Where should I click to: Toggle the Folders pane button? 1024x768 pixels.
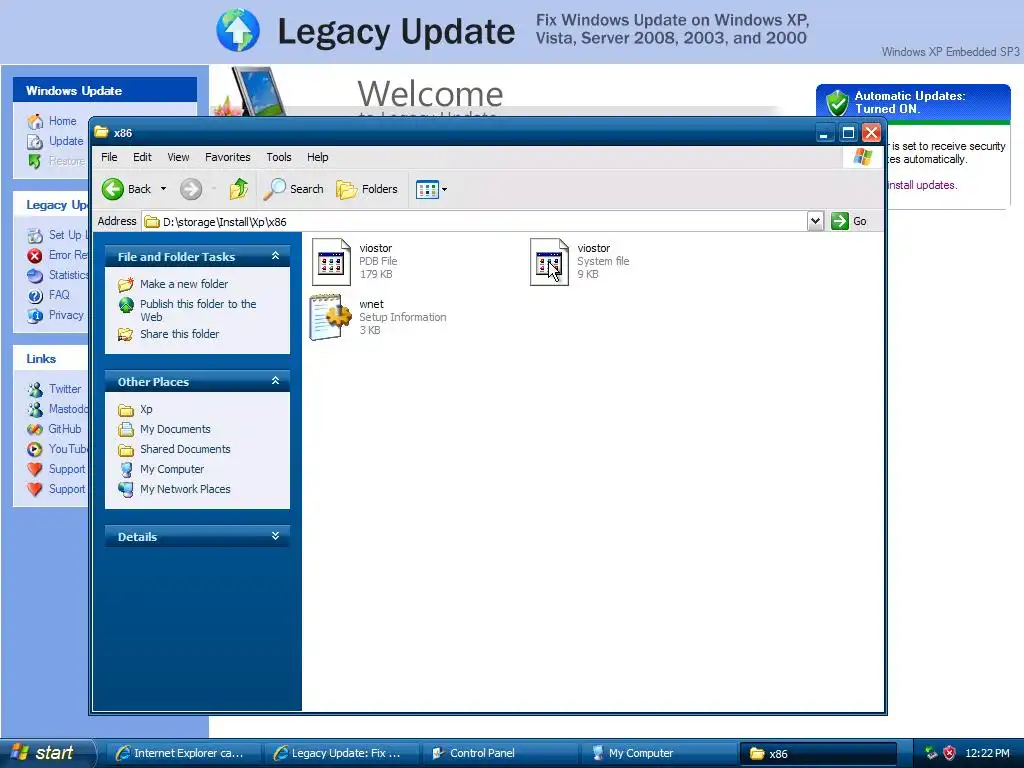pos(367,189)
